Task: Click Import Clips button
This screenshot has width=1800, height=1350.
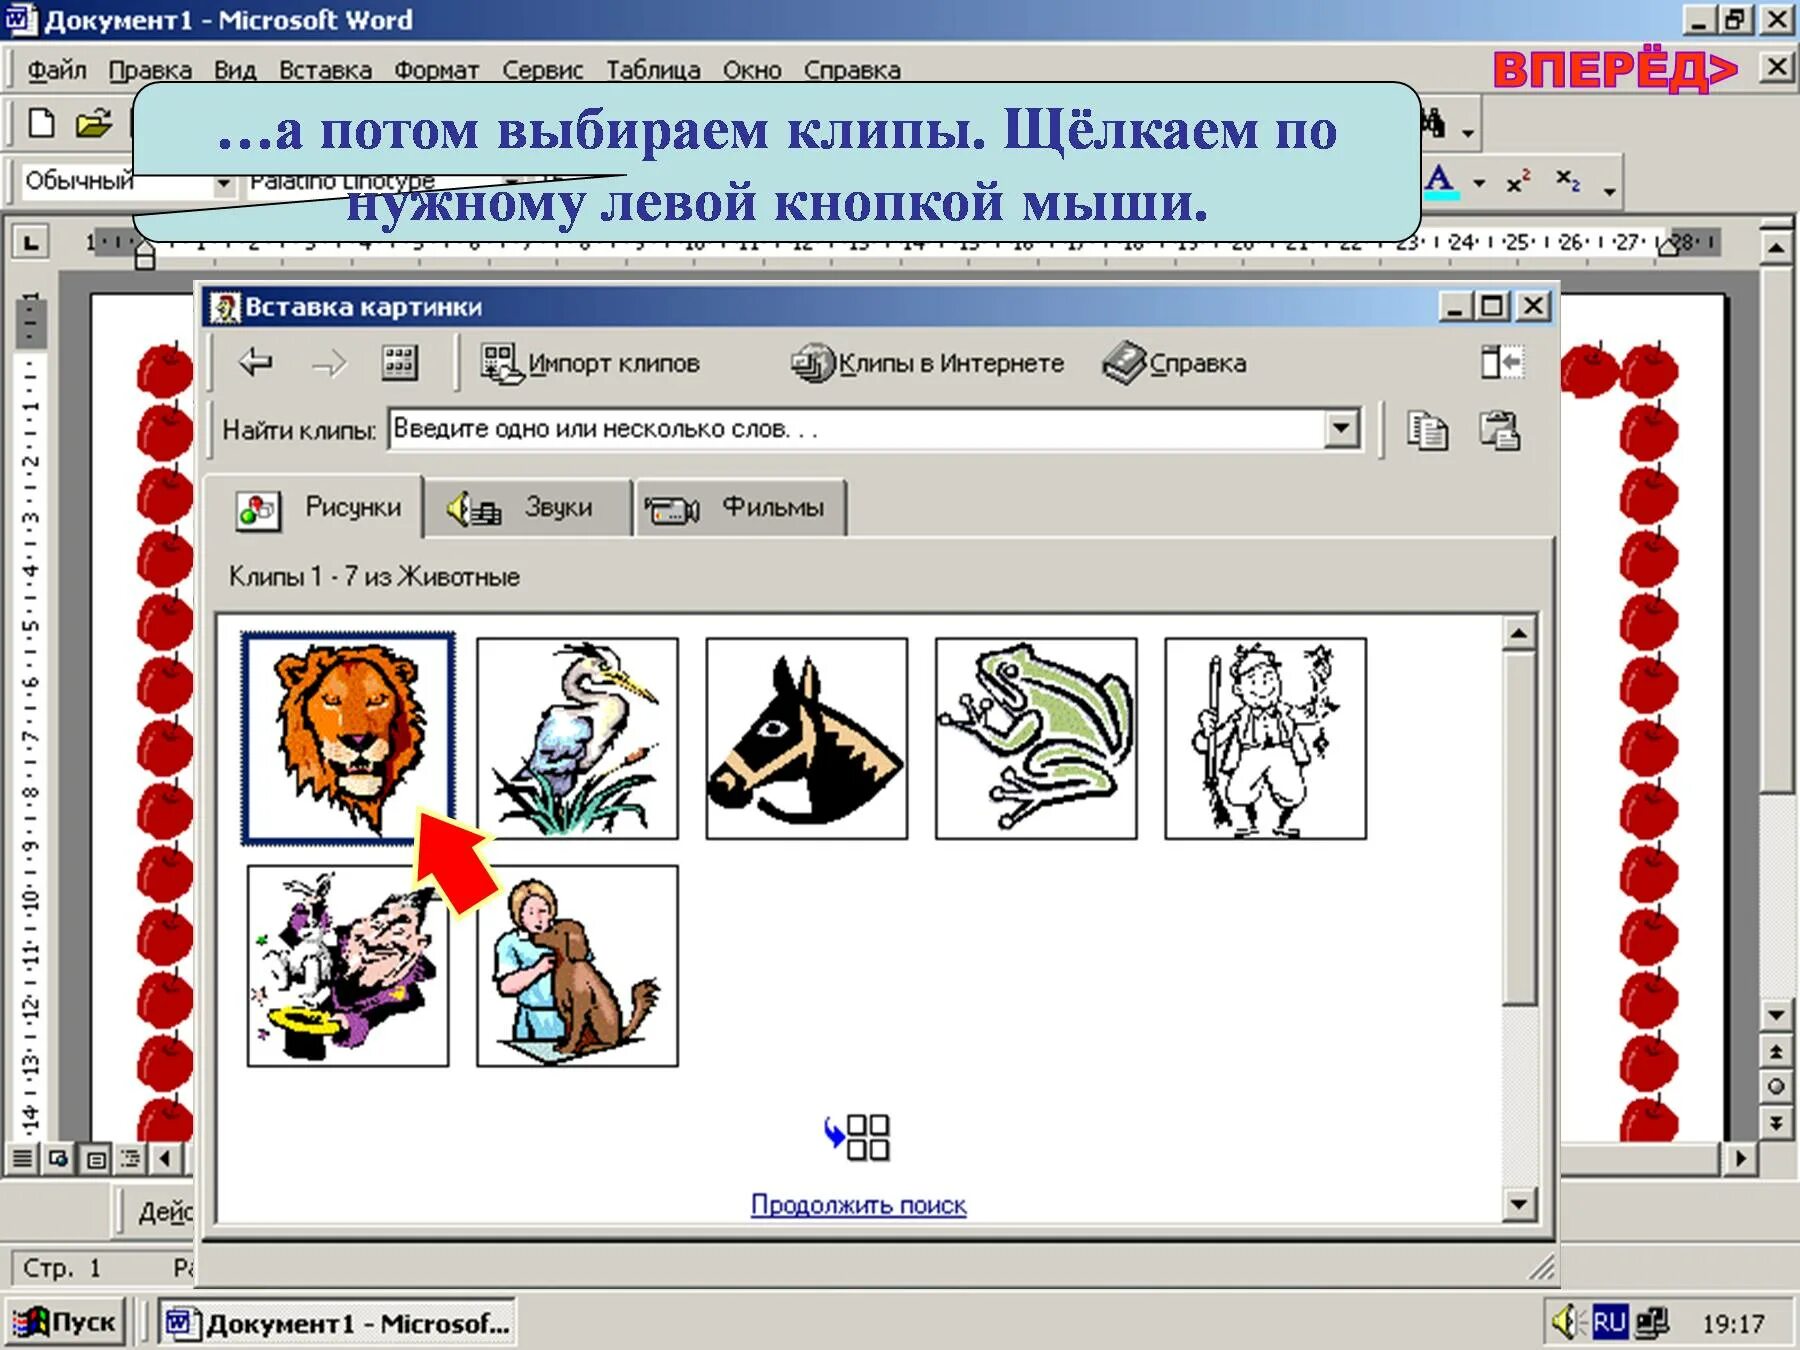Action: pos(590,363)
